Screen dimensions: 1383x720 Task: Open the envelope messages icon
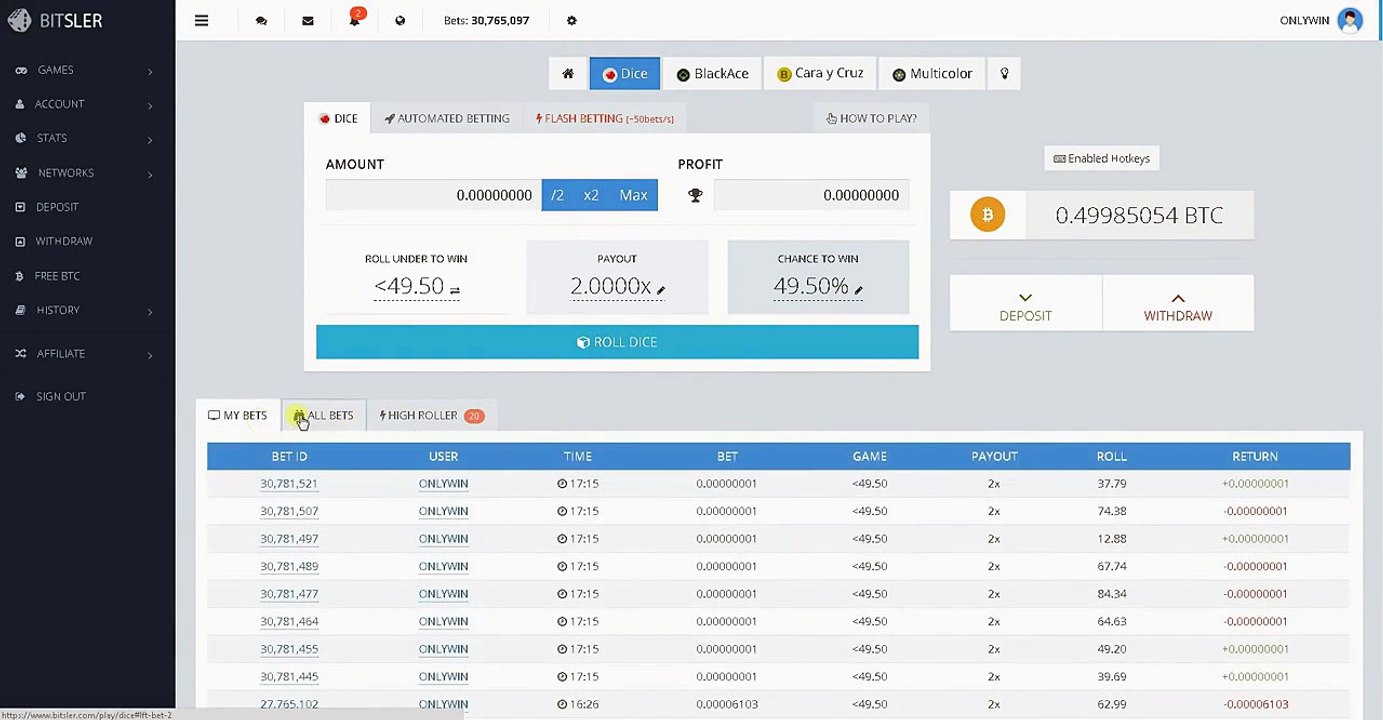click(308, 20)
